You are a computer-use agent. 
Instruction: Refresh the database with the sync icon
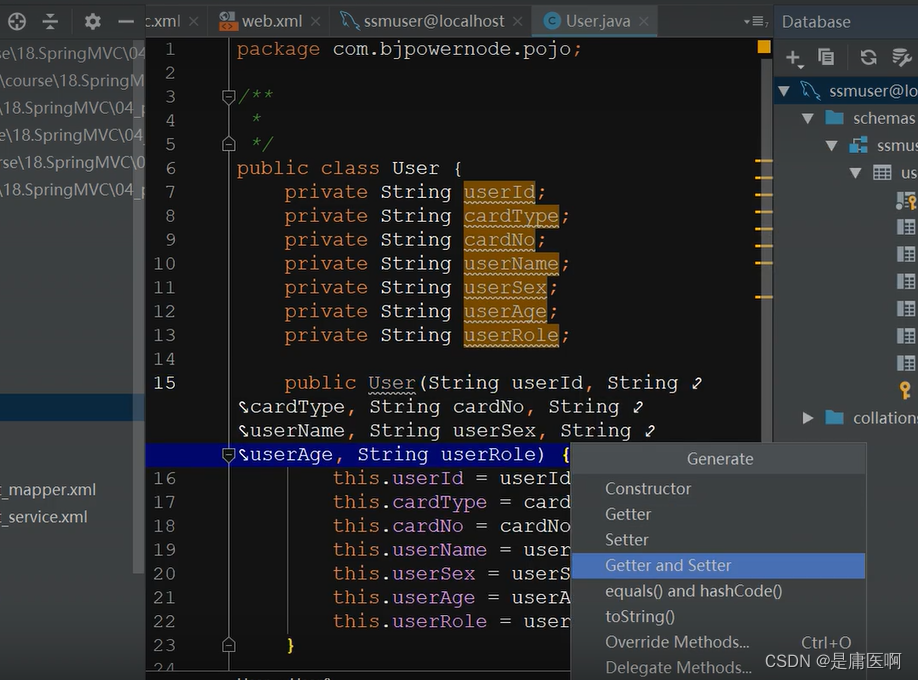tap(868, 57)
